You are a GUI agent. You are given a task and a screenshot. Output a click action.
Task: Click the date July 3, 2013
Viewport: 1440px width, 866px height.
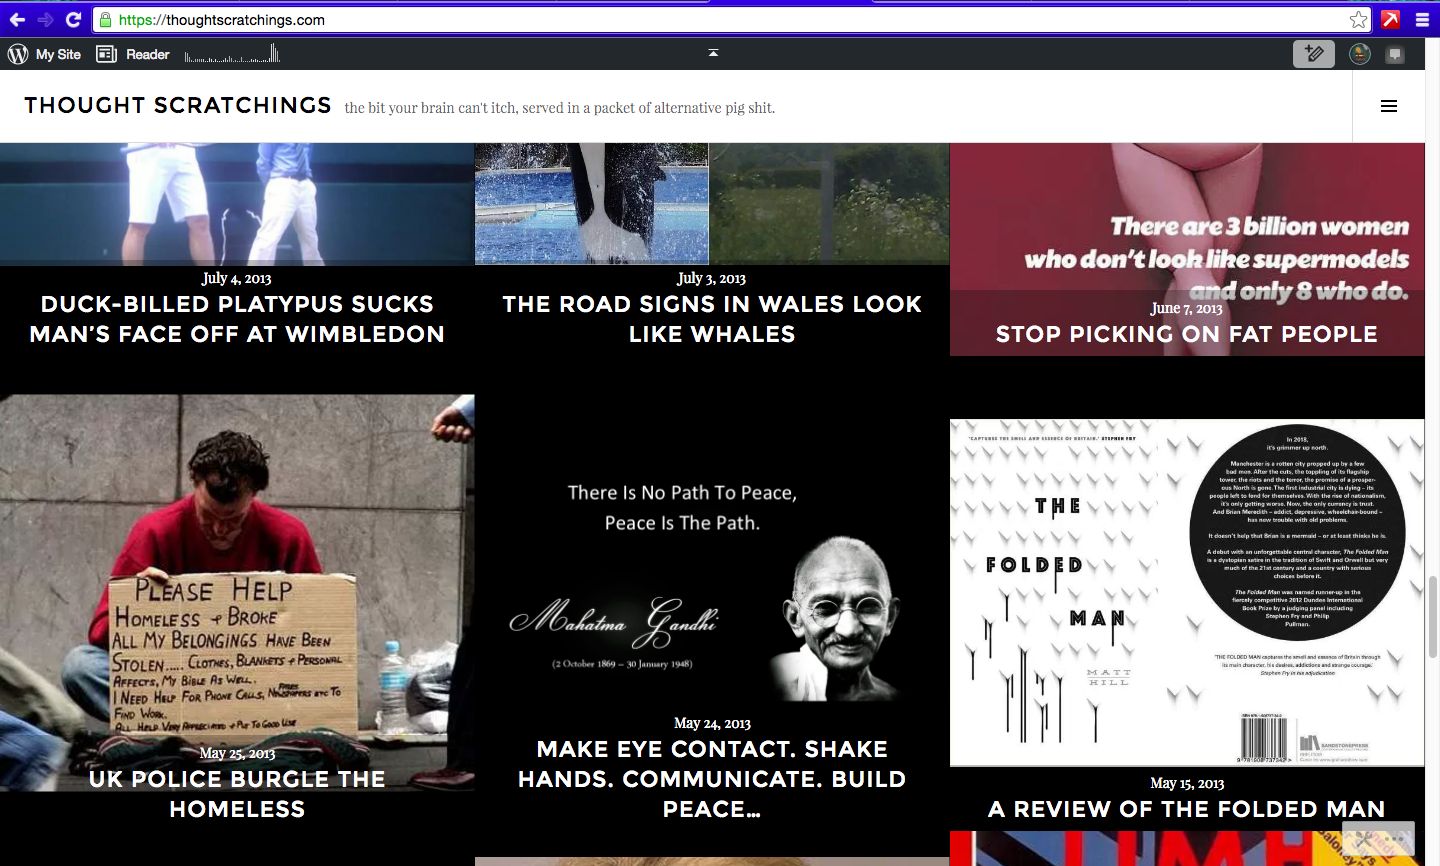[712, 278]
